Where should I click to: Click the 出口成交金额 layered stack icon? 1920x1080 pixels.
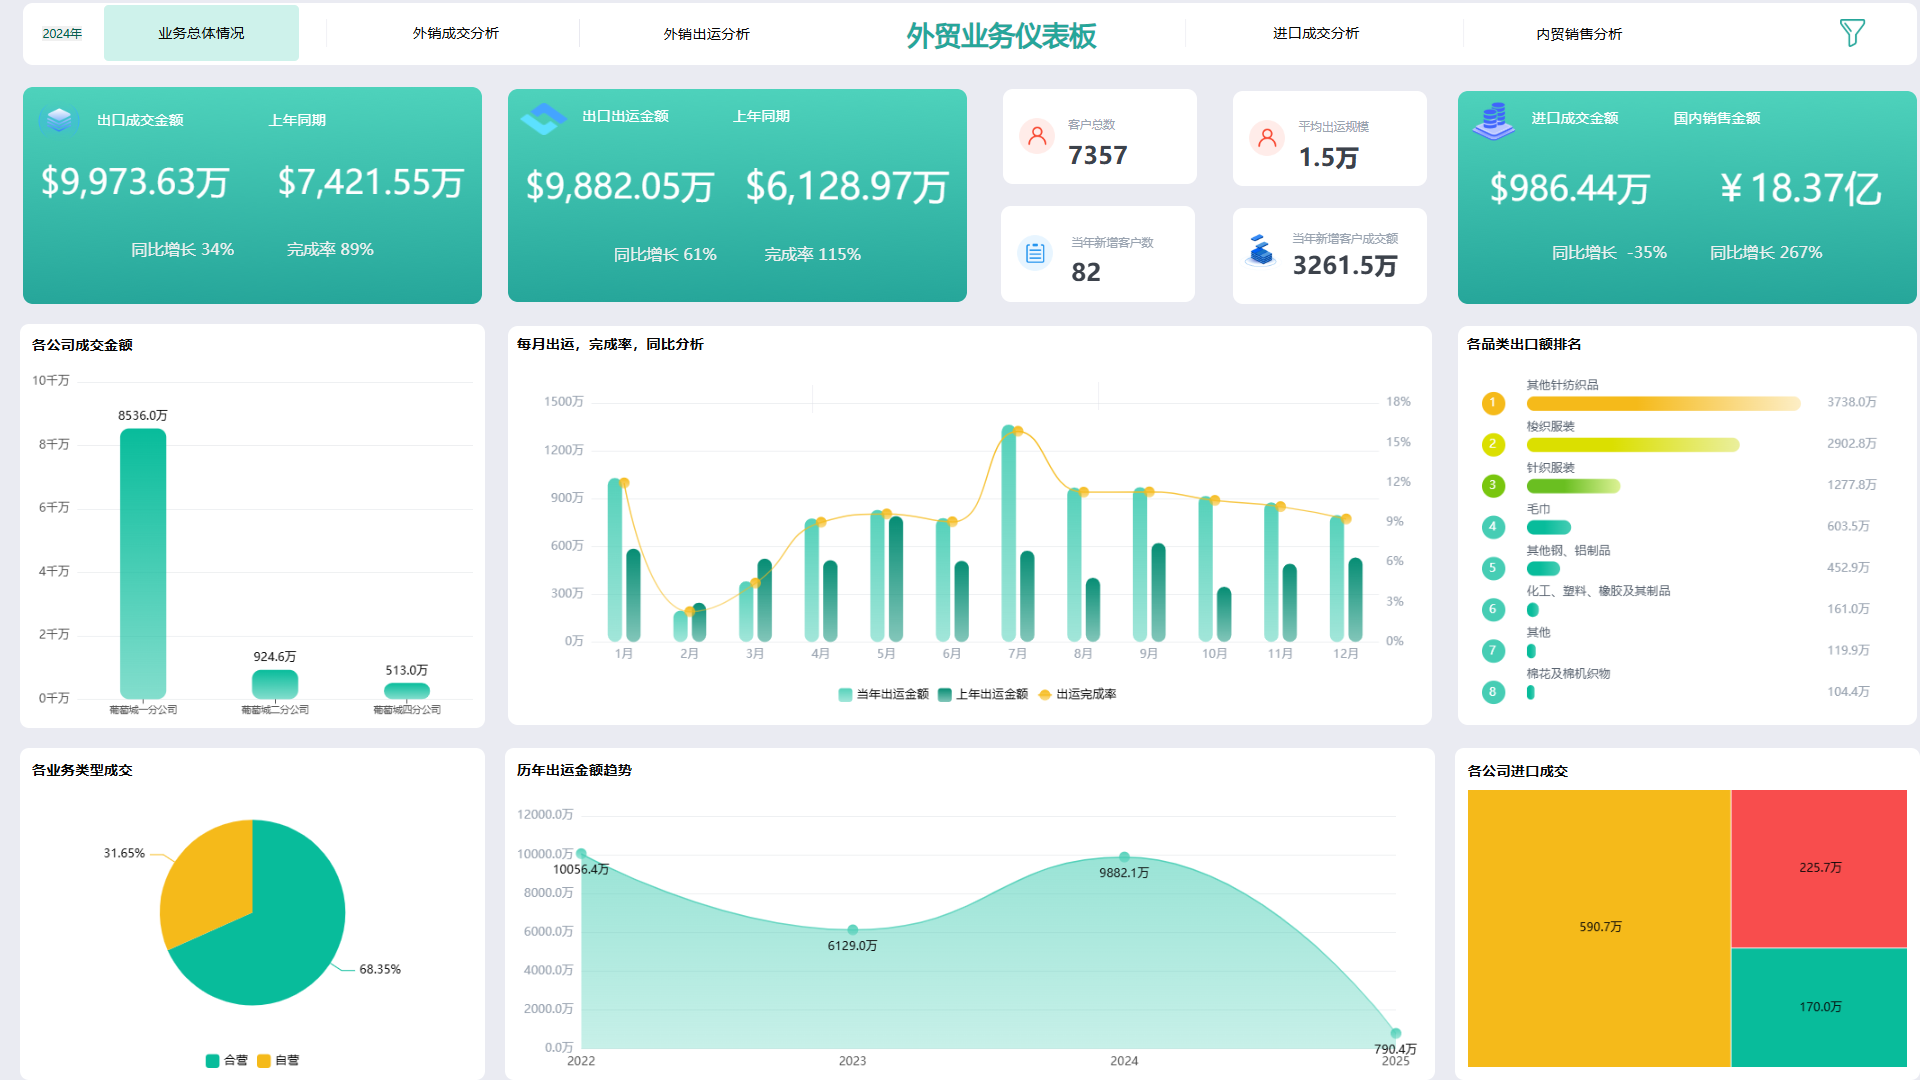tap(59, 120)
